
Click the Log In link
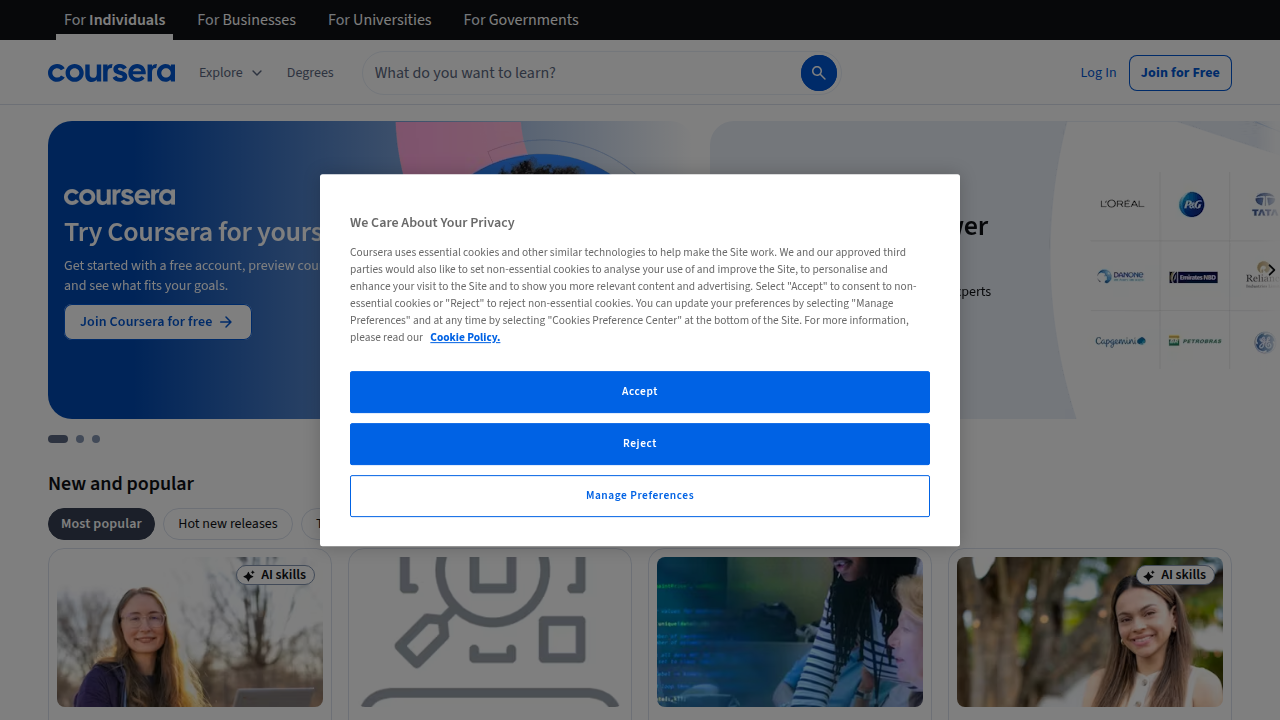pyautogui.click(x=1098, y=73)
